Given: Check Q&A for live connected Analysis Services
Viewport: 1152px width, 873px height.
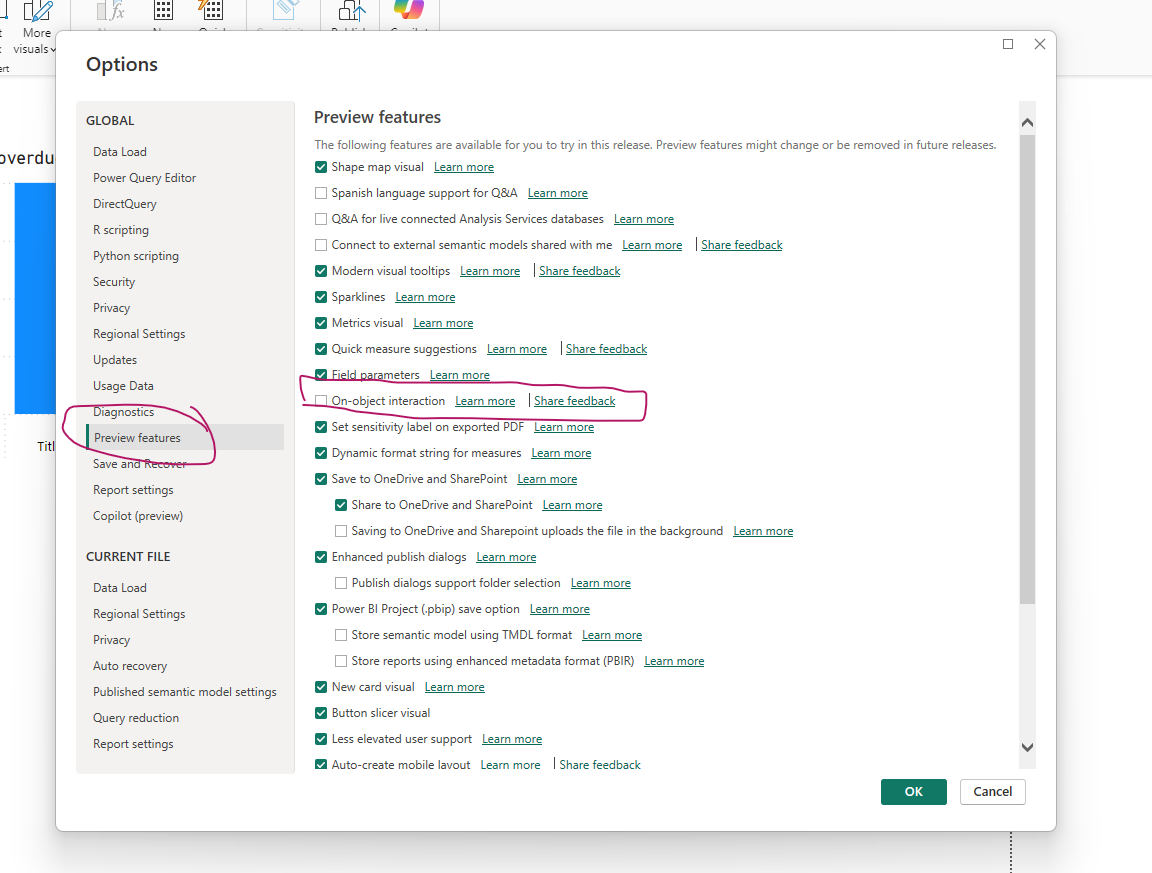Looking at the screenshot, I should pos(321,219).
